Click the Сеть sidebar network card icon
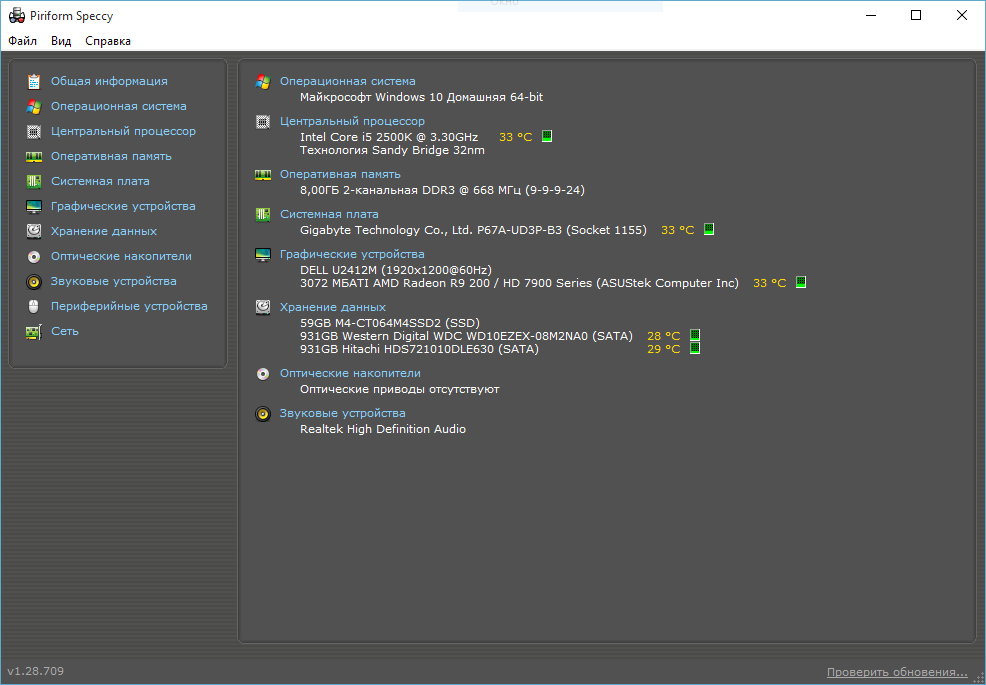Viewport: 986px width, 685px height. pyautogui.click(x=34, y=331)
